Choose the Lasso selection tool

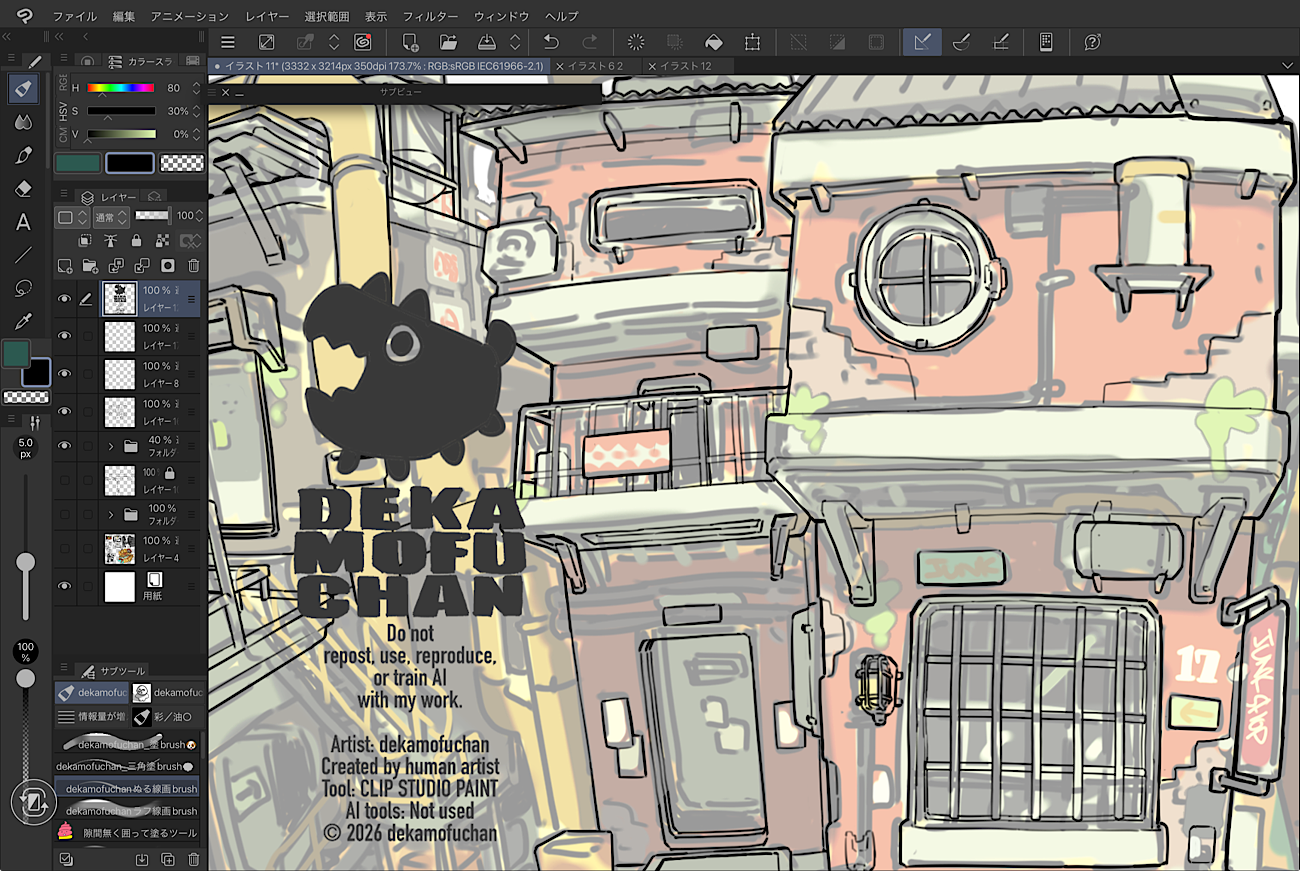(24, 288)
